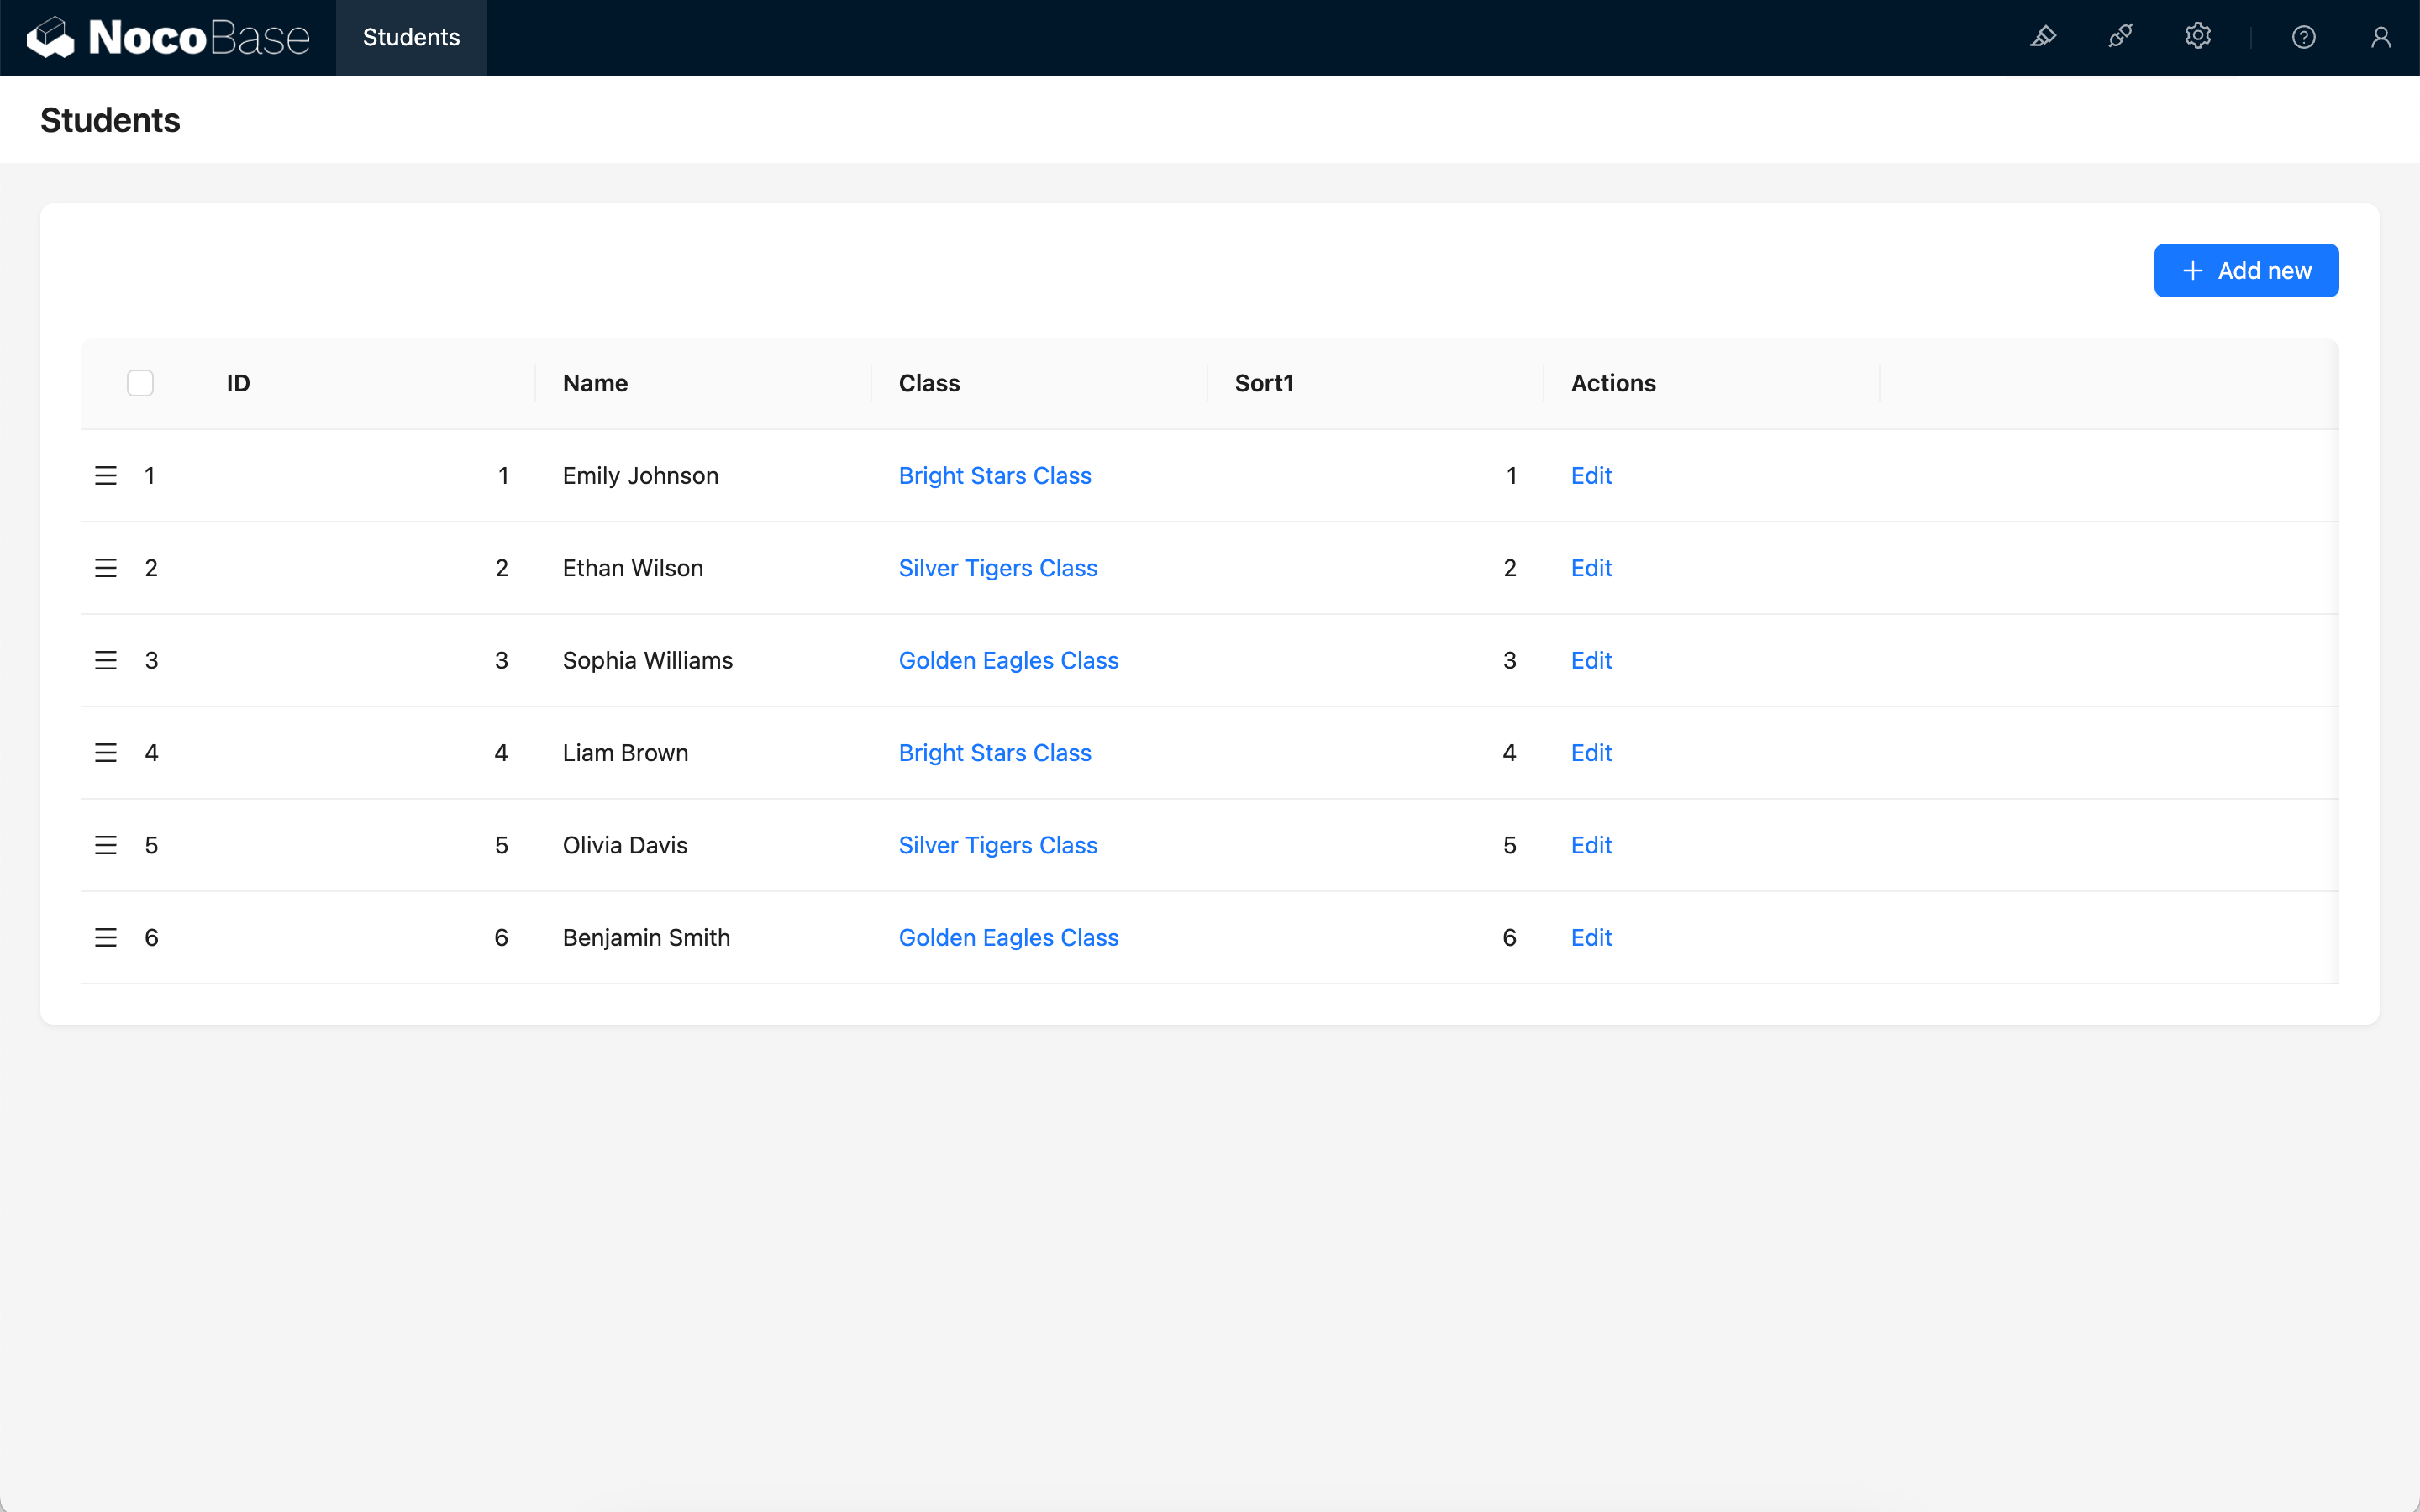Switch to the Students menu tab
Viewport: 2420px width, 1512px height.
411,37
